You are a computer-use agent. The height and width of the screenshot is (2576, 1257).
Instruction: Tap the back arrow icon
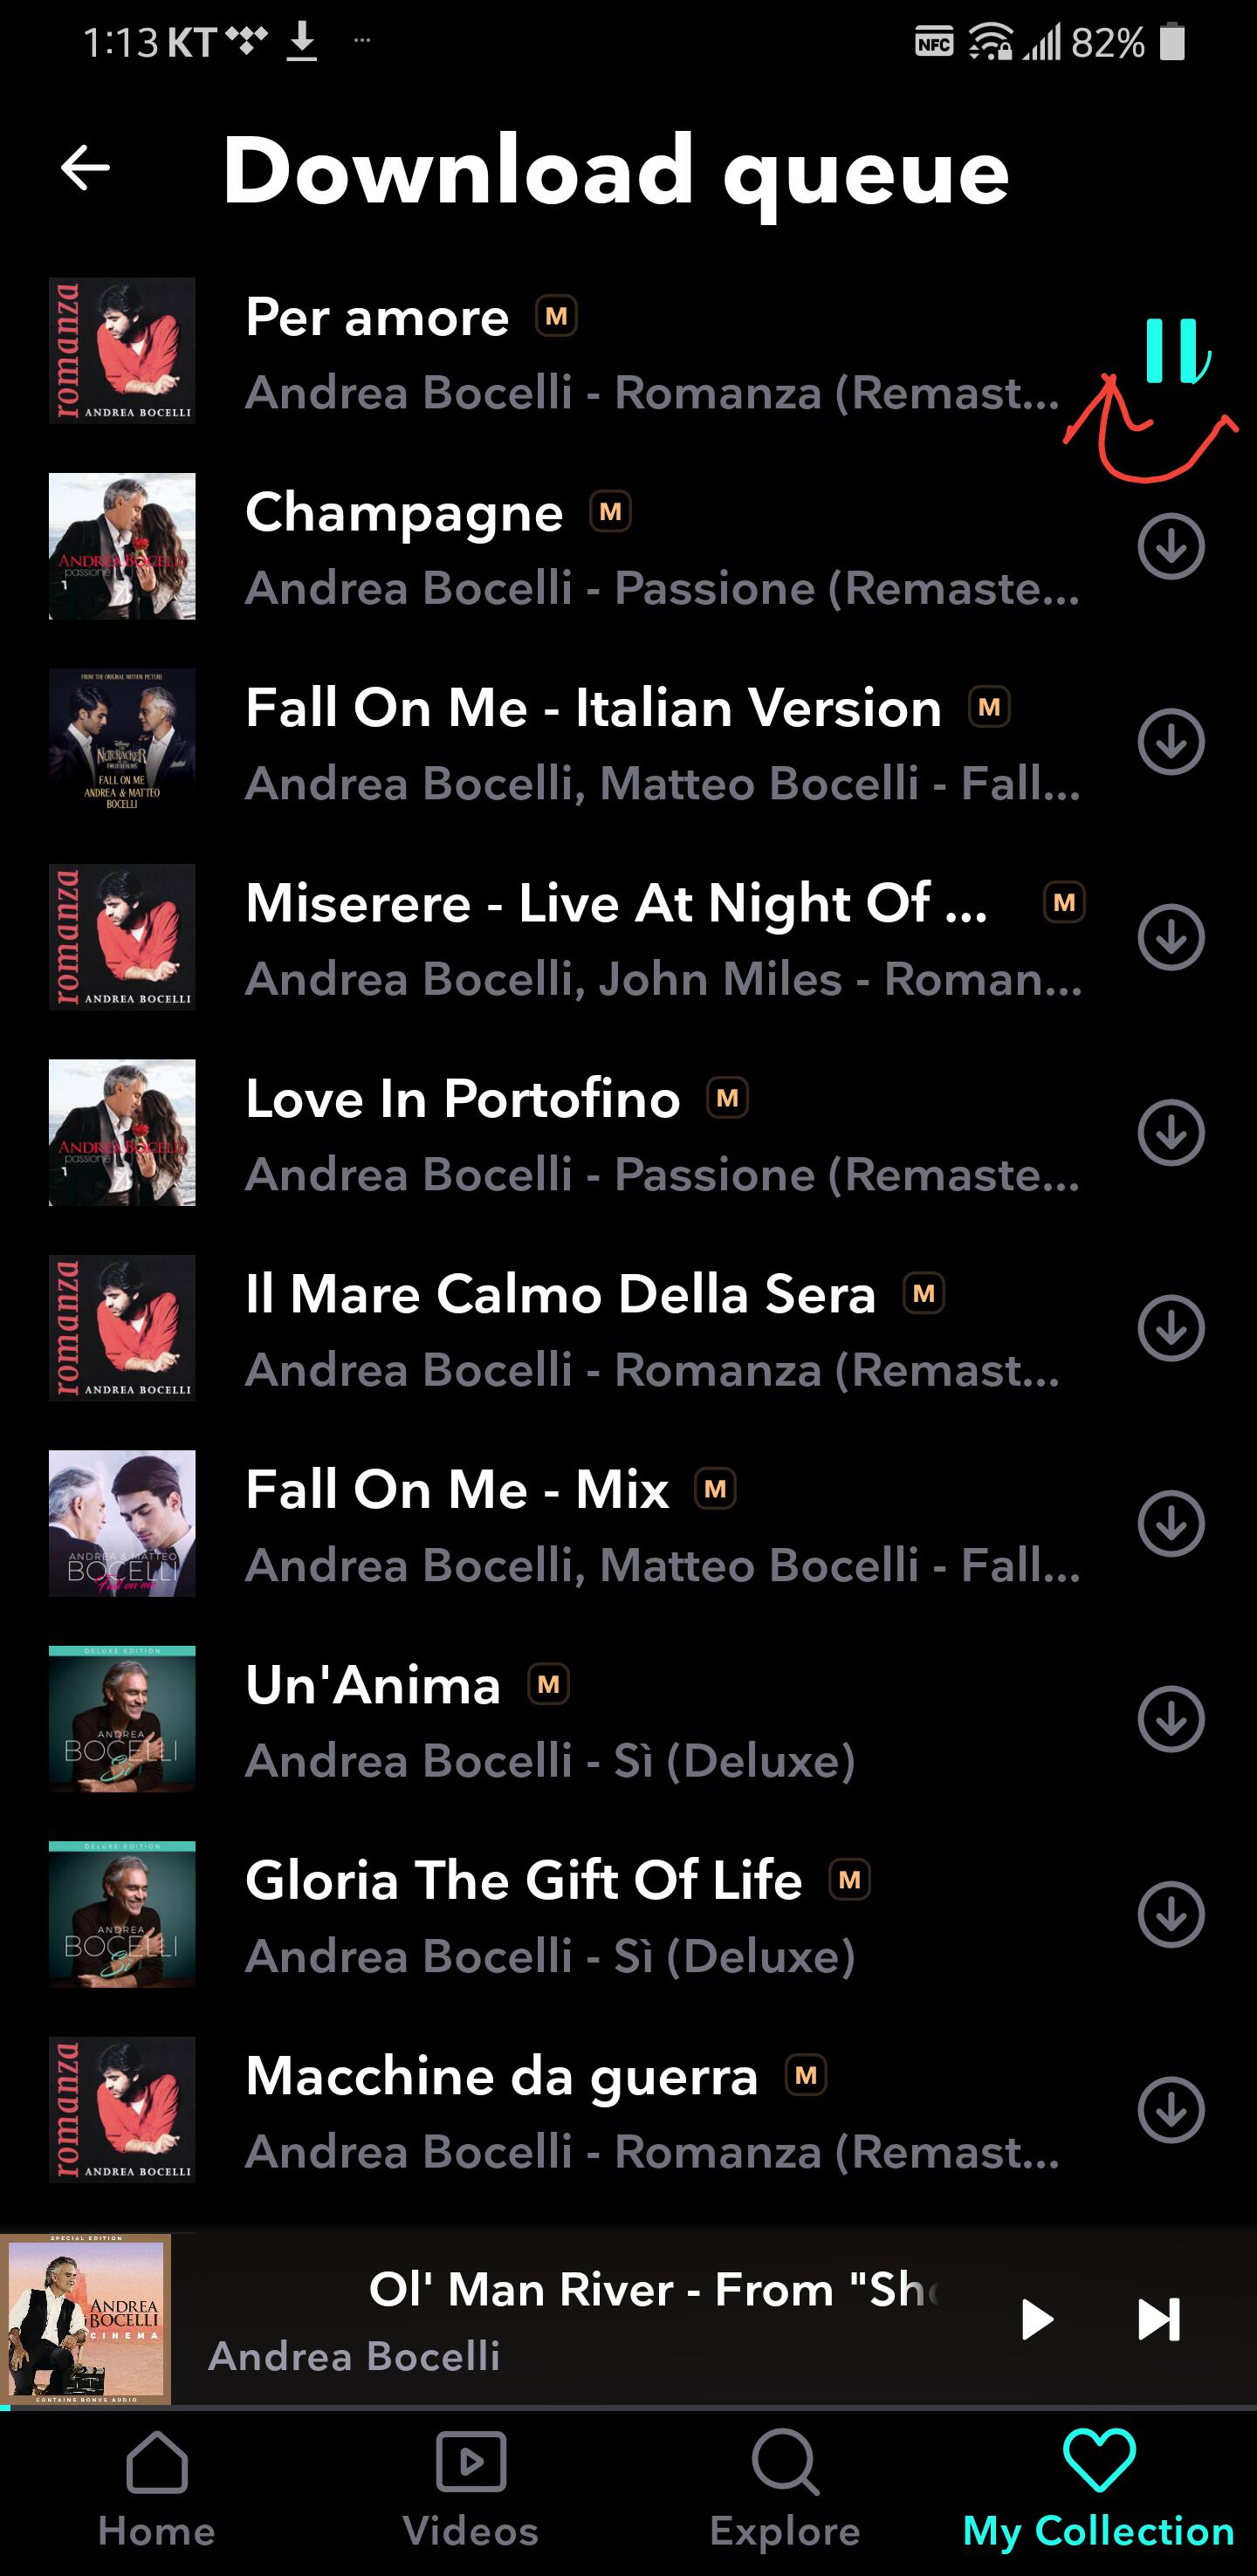85,168
